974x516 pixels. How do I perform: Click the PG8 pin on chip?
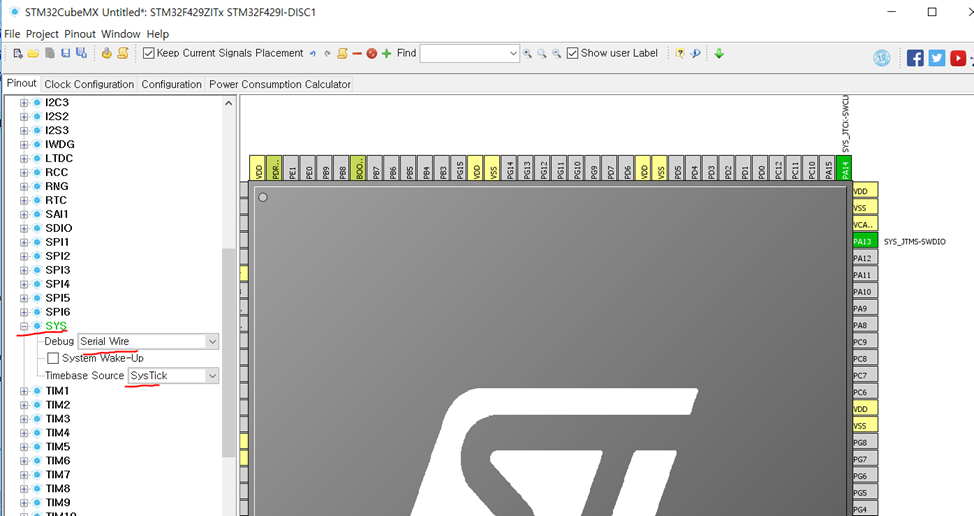pos(865,443)
